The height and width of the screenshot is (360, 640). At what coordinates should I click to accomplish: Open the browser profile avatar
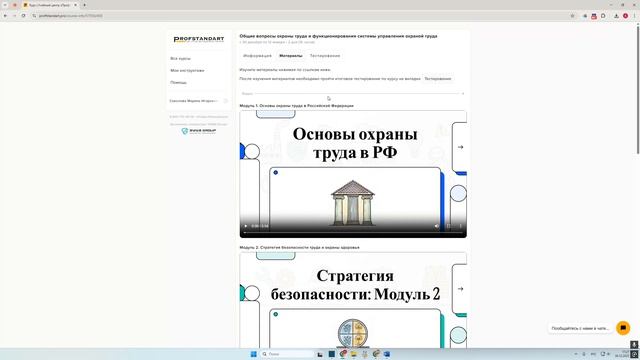coord(625,16)
